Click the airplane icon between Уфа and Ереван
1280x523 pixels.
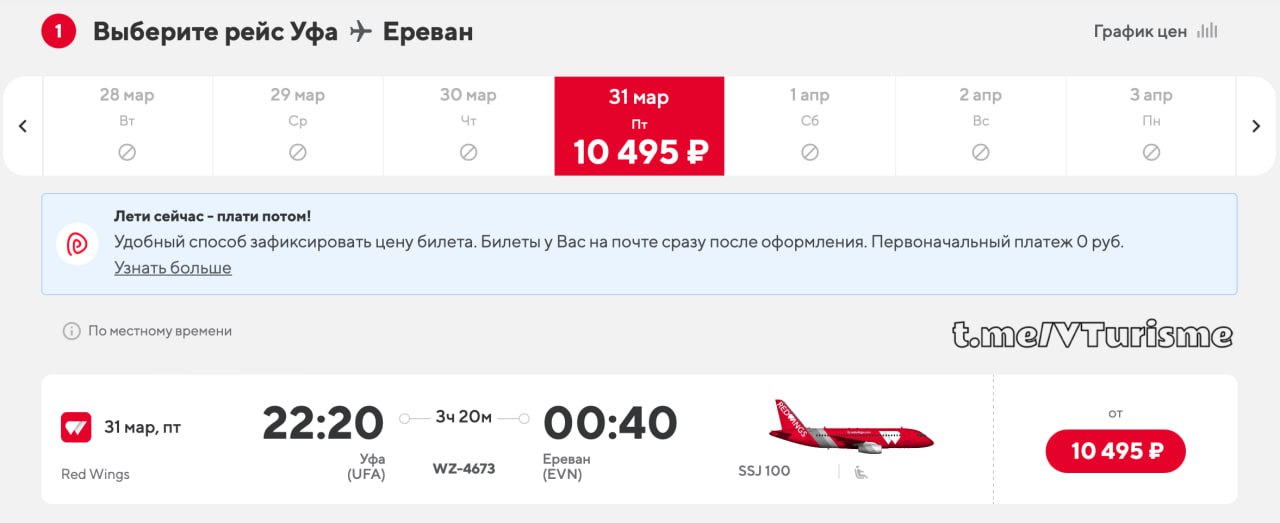tap(360, 32)
